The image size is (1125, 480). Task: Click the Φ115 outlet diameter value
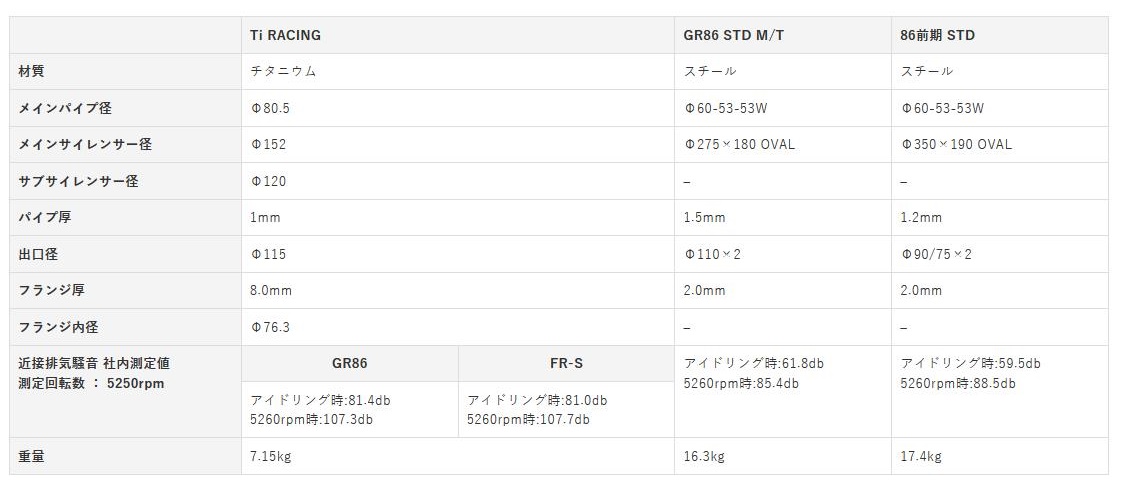point(268,254)
